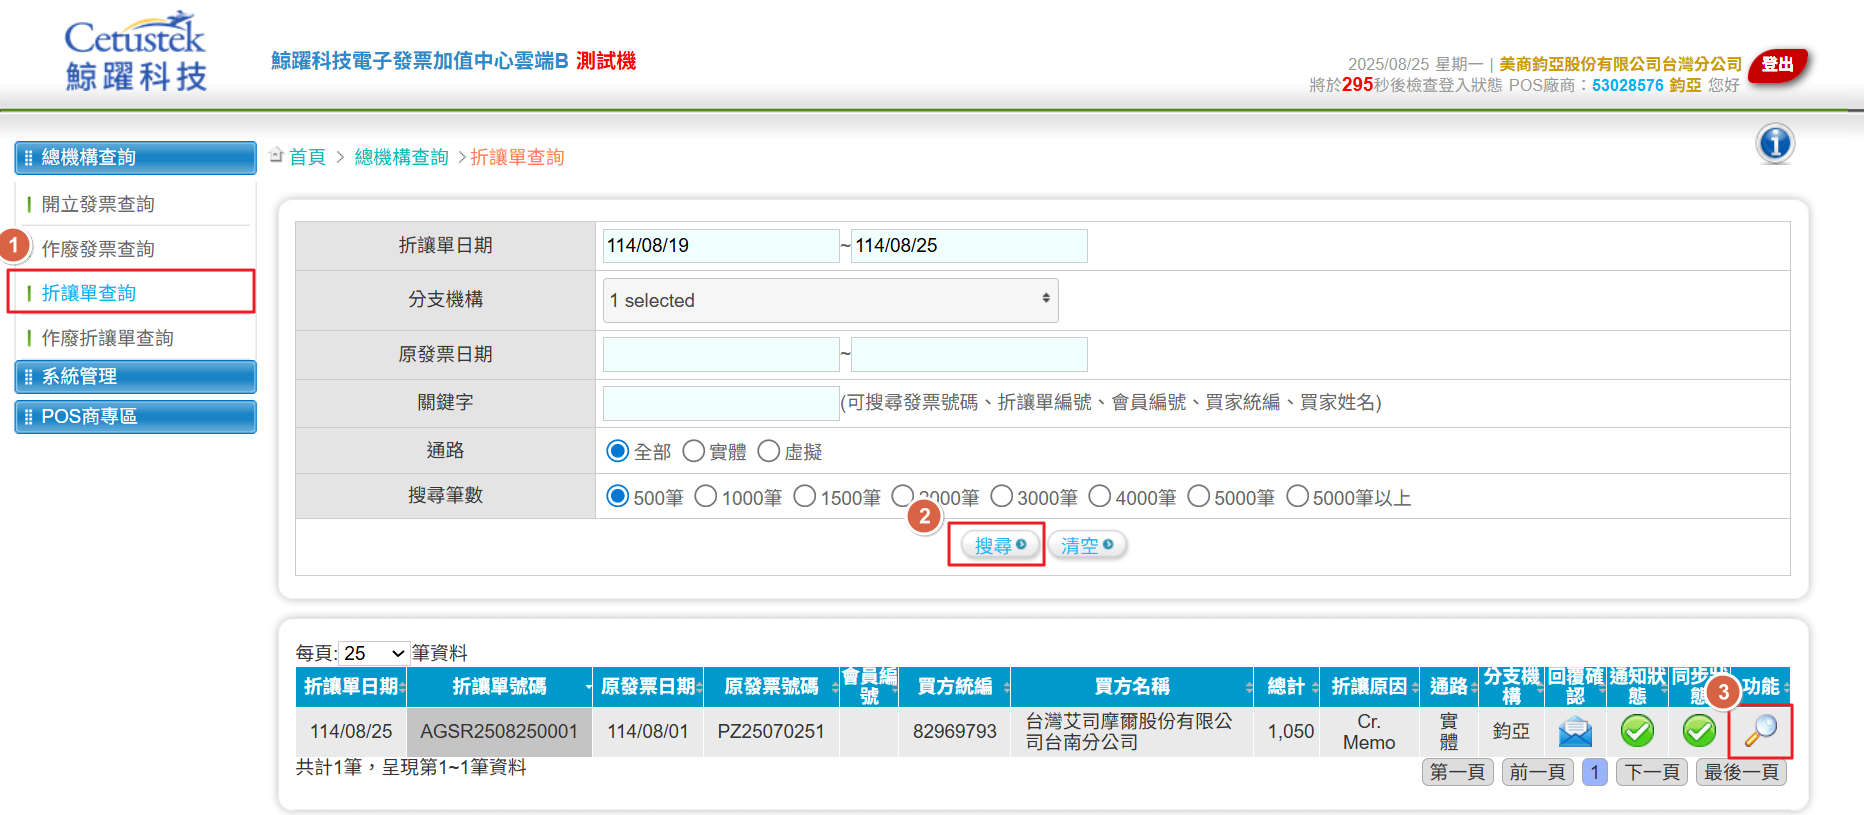
Task: Go to 首頁 in the breadcrumb
Action: [x=307, y=157]
